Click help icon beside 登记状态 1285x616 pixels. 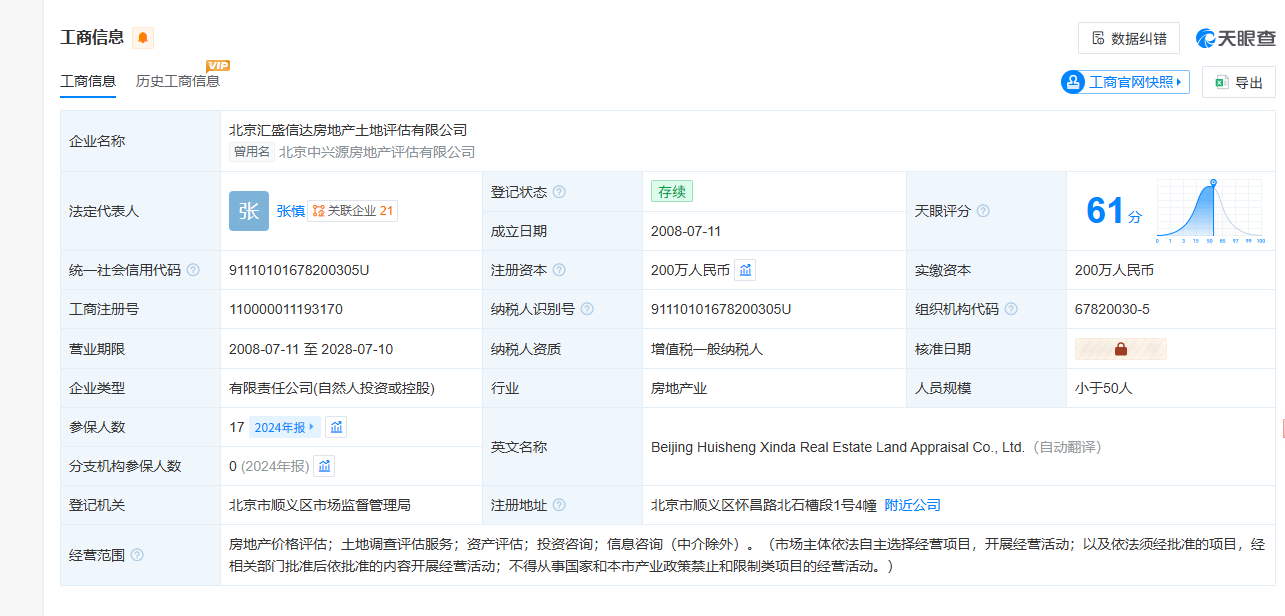pyautogui.click(x=560, y=192)
